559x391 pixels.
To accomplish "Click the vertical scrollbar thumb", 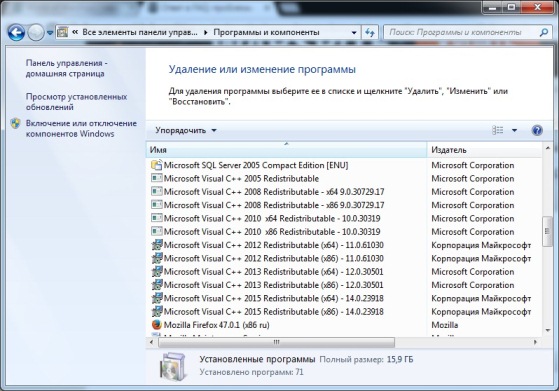I will point(547,231).
